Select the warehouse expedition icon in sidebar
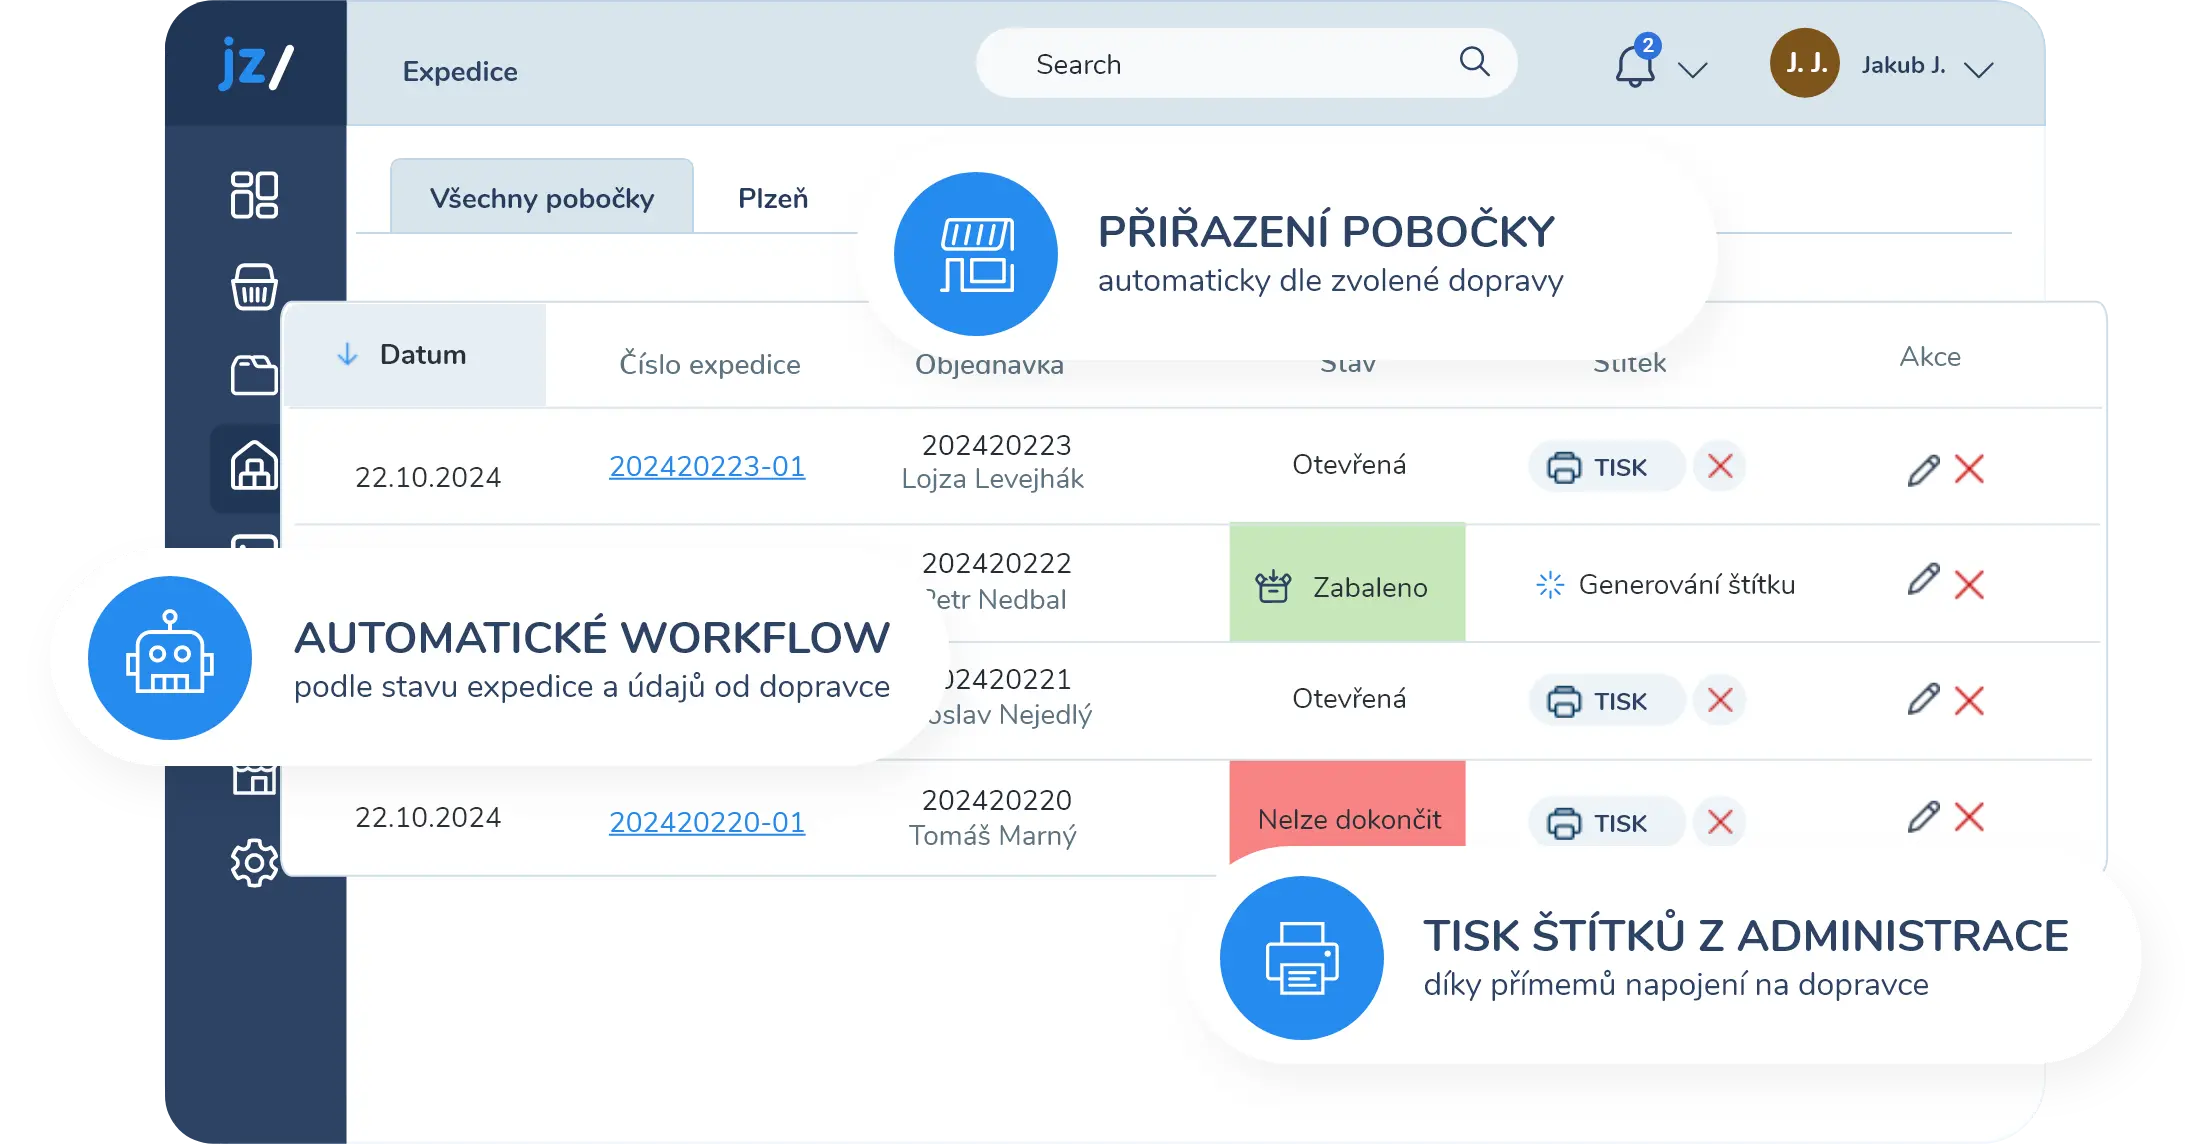The width and height of the screenshot is (2212, 1144). [254, 466]
